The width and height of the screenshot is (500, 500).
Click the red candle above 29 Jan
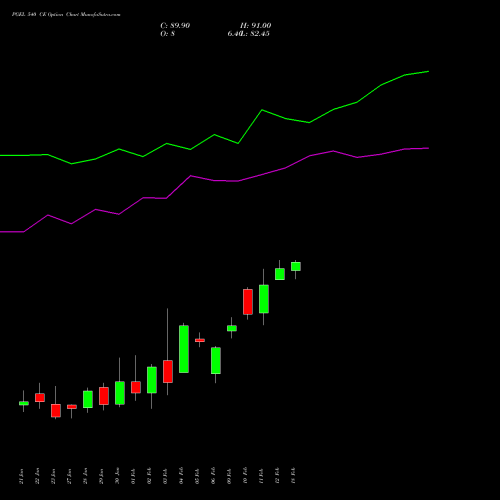coord(104,396)
